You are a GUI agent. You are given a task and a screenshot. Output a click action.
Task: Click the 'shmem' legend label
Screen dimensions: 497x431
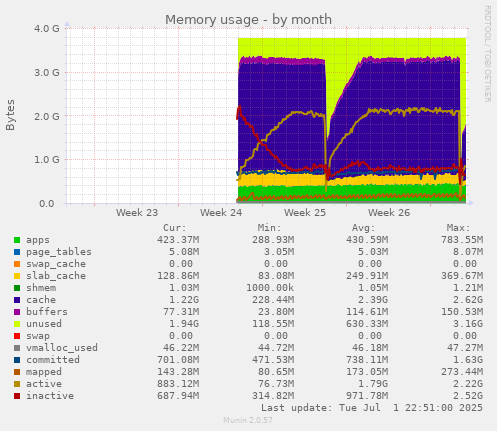41,288
